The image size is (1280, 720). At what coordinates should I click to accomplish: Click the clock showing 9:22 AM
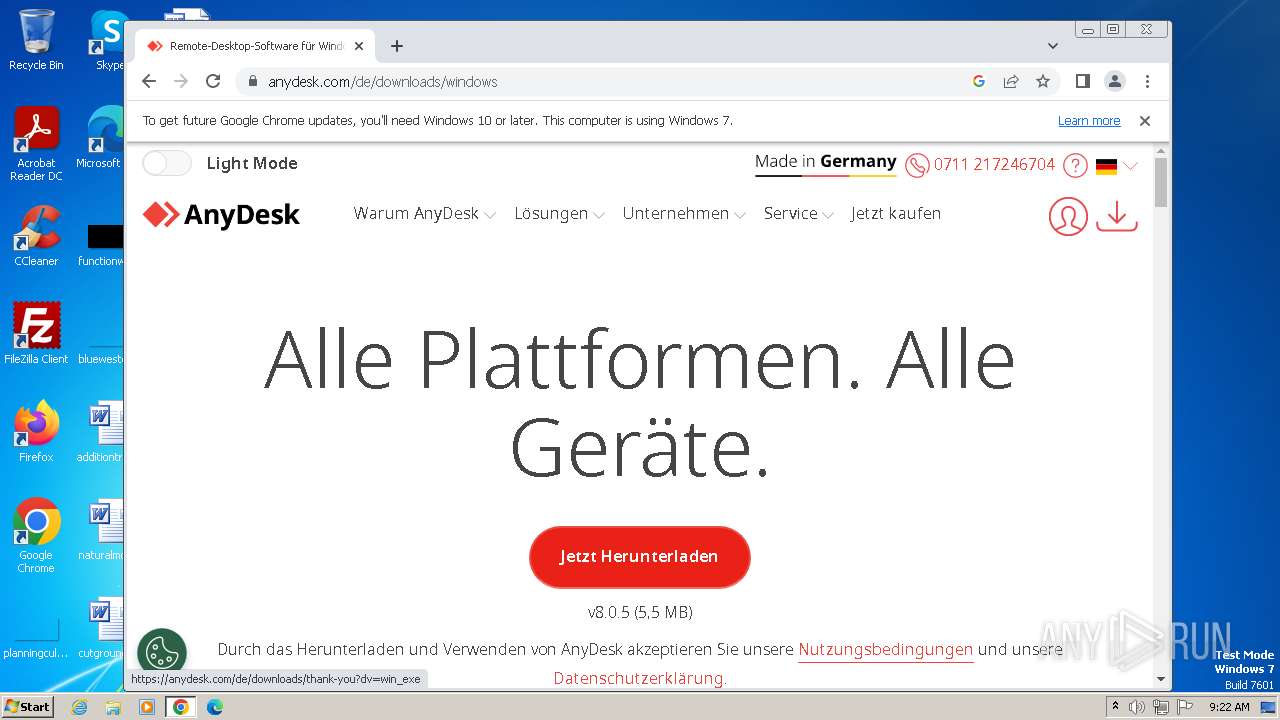coord(1229,707)
